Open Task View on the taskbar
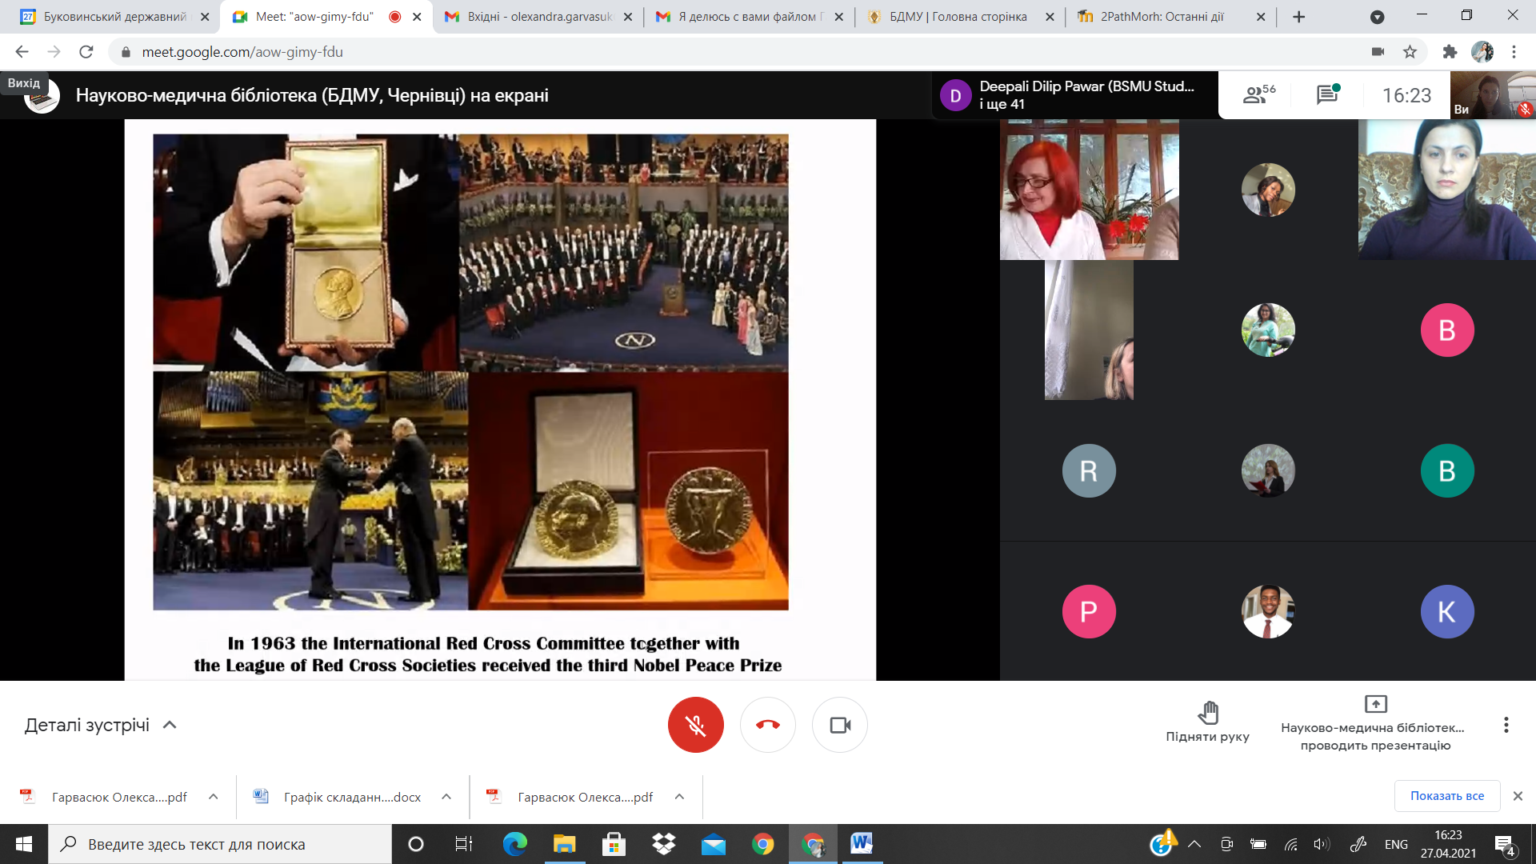The width and height of the screenshot is (1536, 864). (464, 844)
